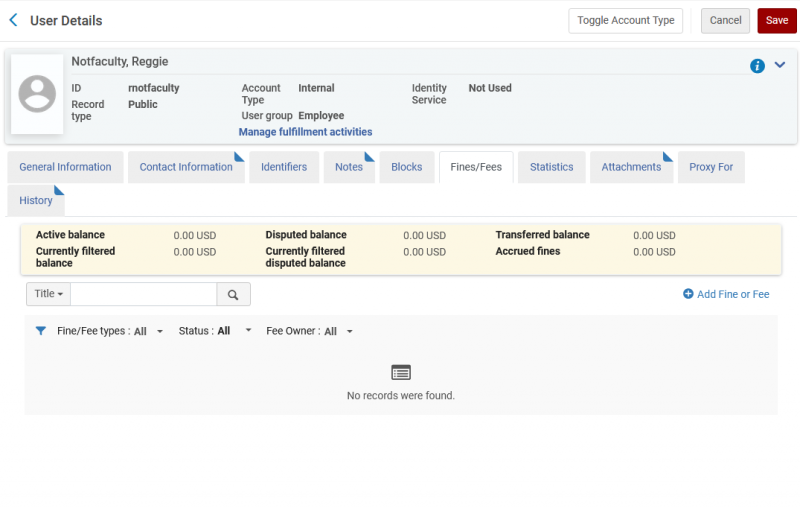Click the User group value Employee
The image size is (800, 508).
(x=321, y=115)
